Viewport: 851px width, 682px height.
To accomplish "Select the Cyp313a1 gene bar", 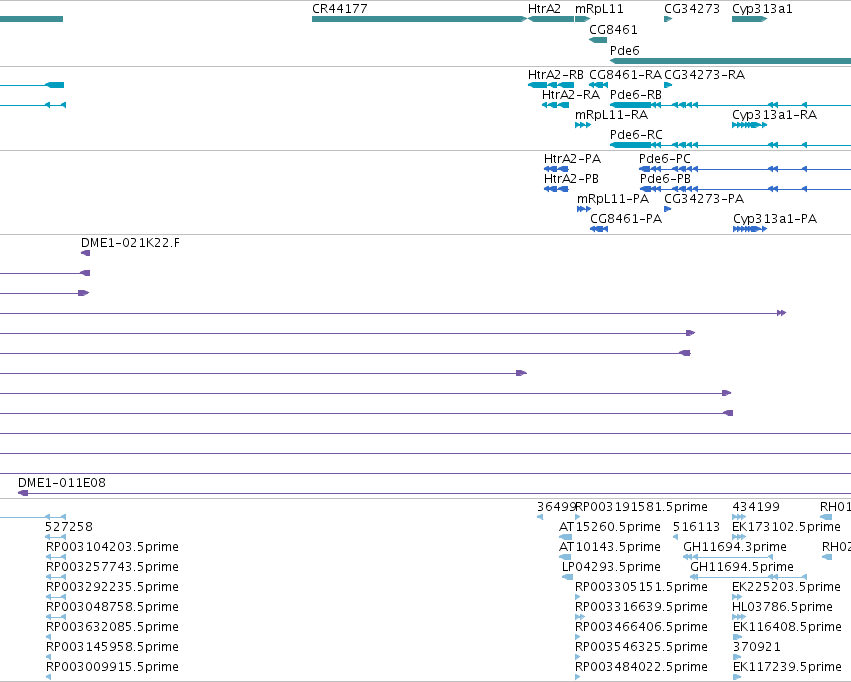I will [750, 19].
